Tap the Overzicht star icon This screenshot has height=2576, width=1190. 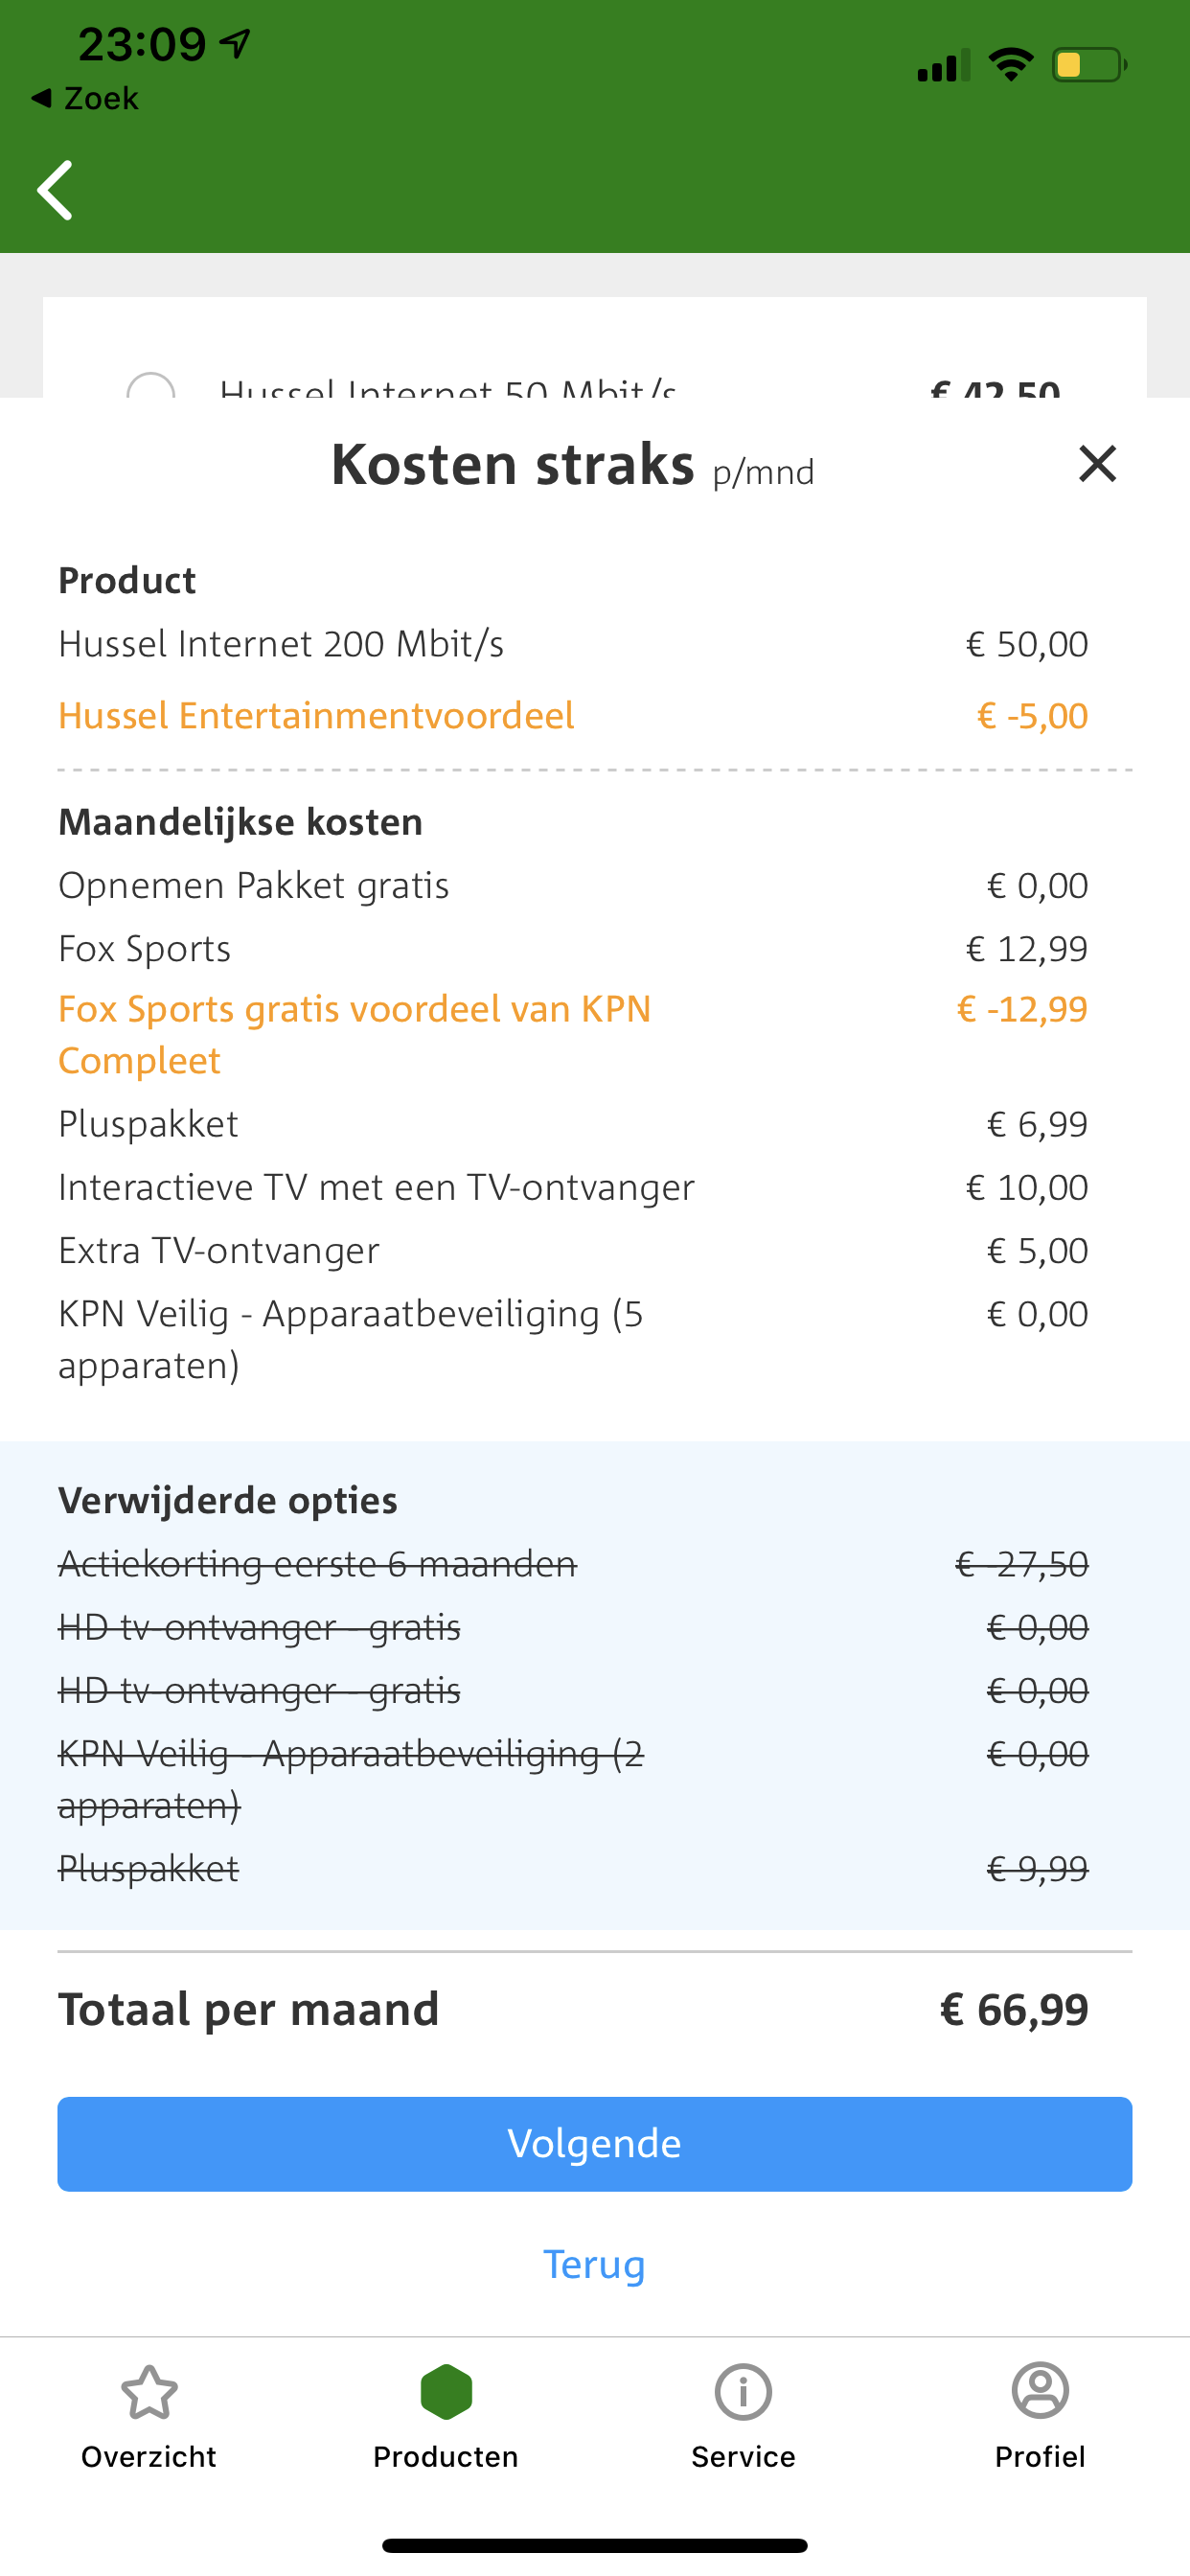tap(149, 2392)
